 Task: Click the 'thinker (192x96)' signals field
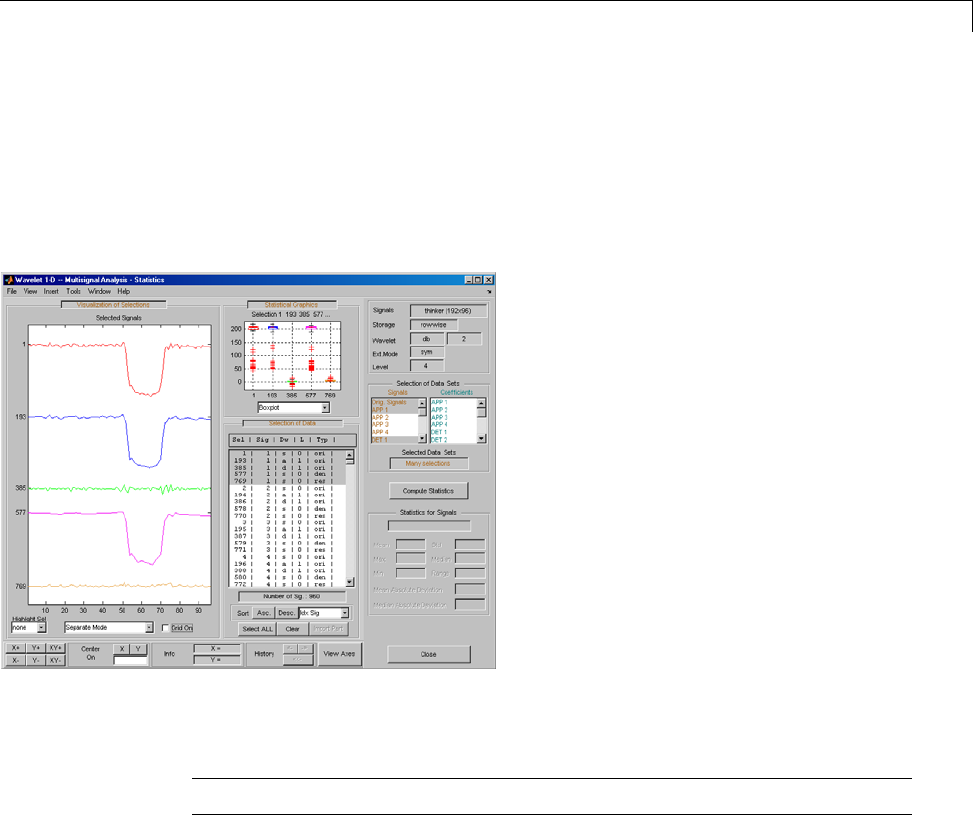coord(448,310)
